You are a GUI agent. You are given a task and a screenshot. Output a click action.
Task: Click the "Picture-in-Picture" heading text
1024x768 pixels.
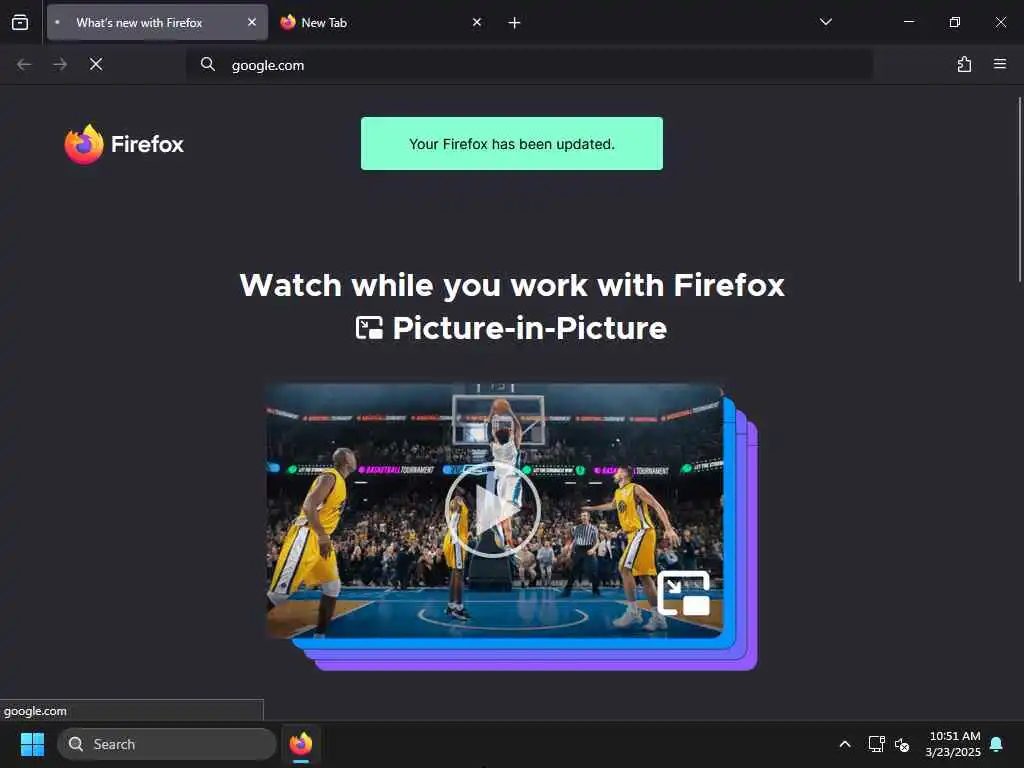pyautogui.click(x=530, y=328)
